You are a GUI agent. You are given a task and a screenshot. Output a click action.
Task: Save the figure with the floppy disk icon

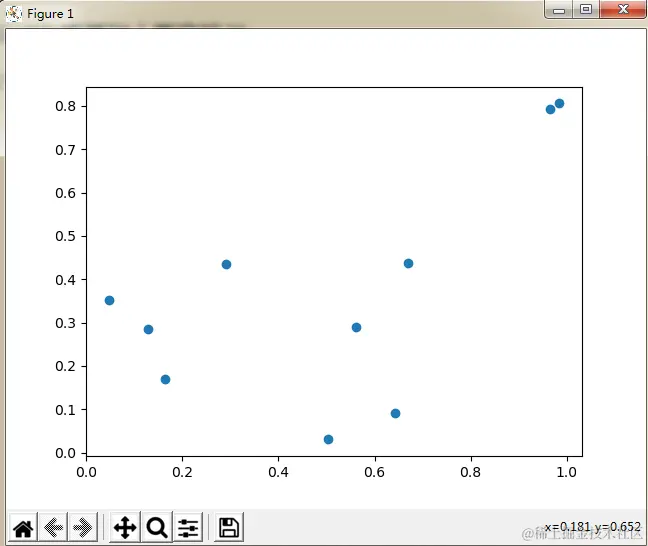click(229, 527)
